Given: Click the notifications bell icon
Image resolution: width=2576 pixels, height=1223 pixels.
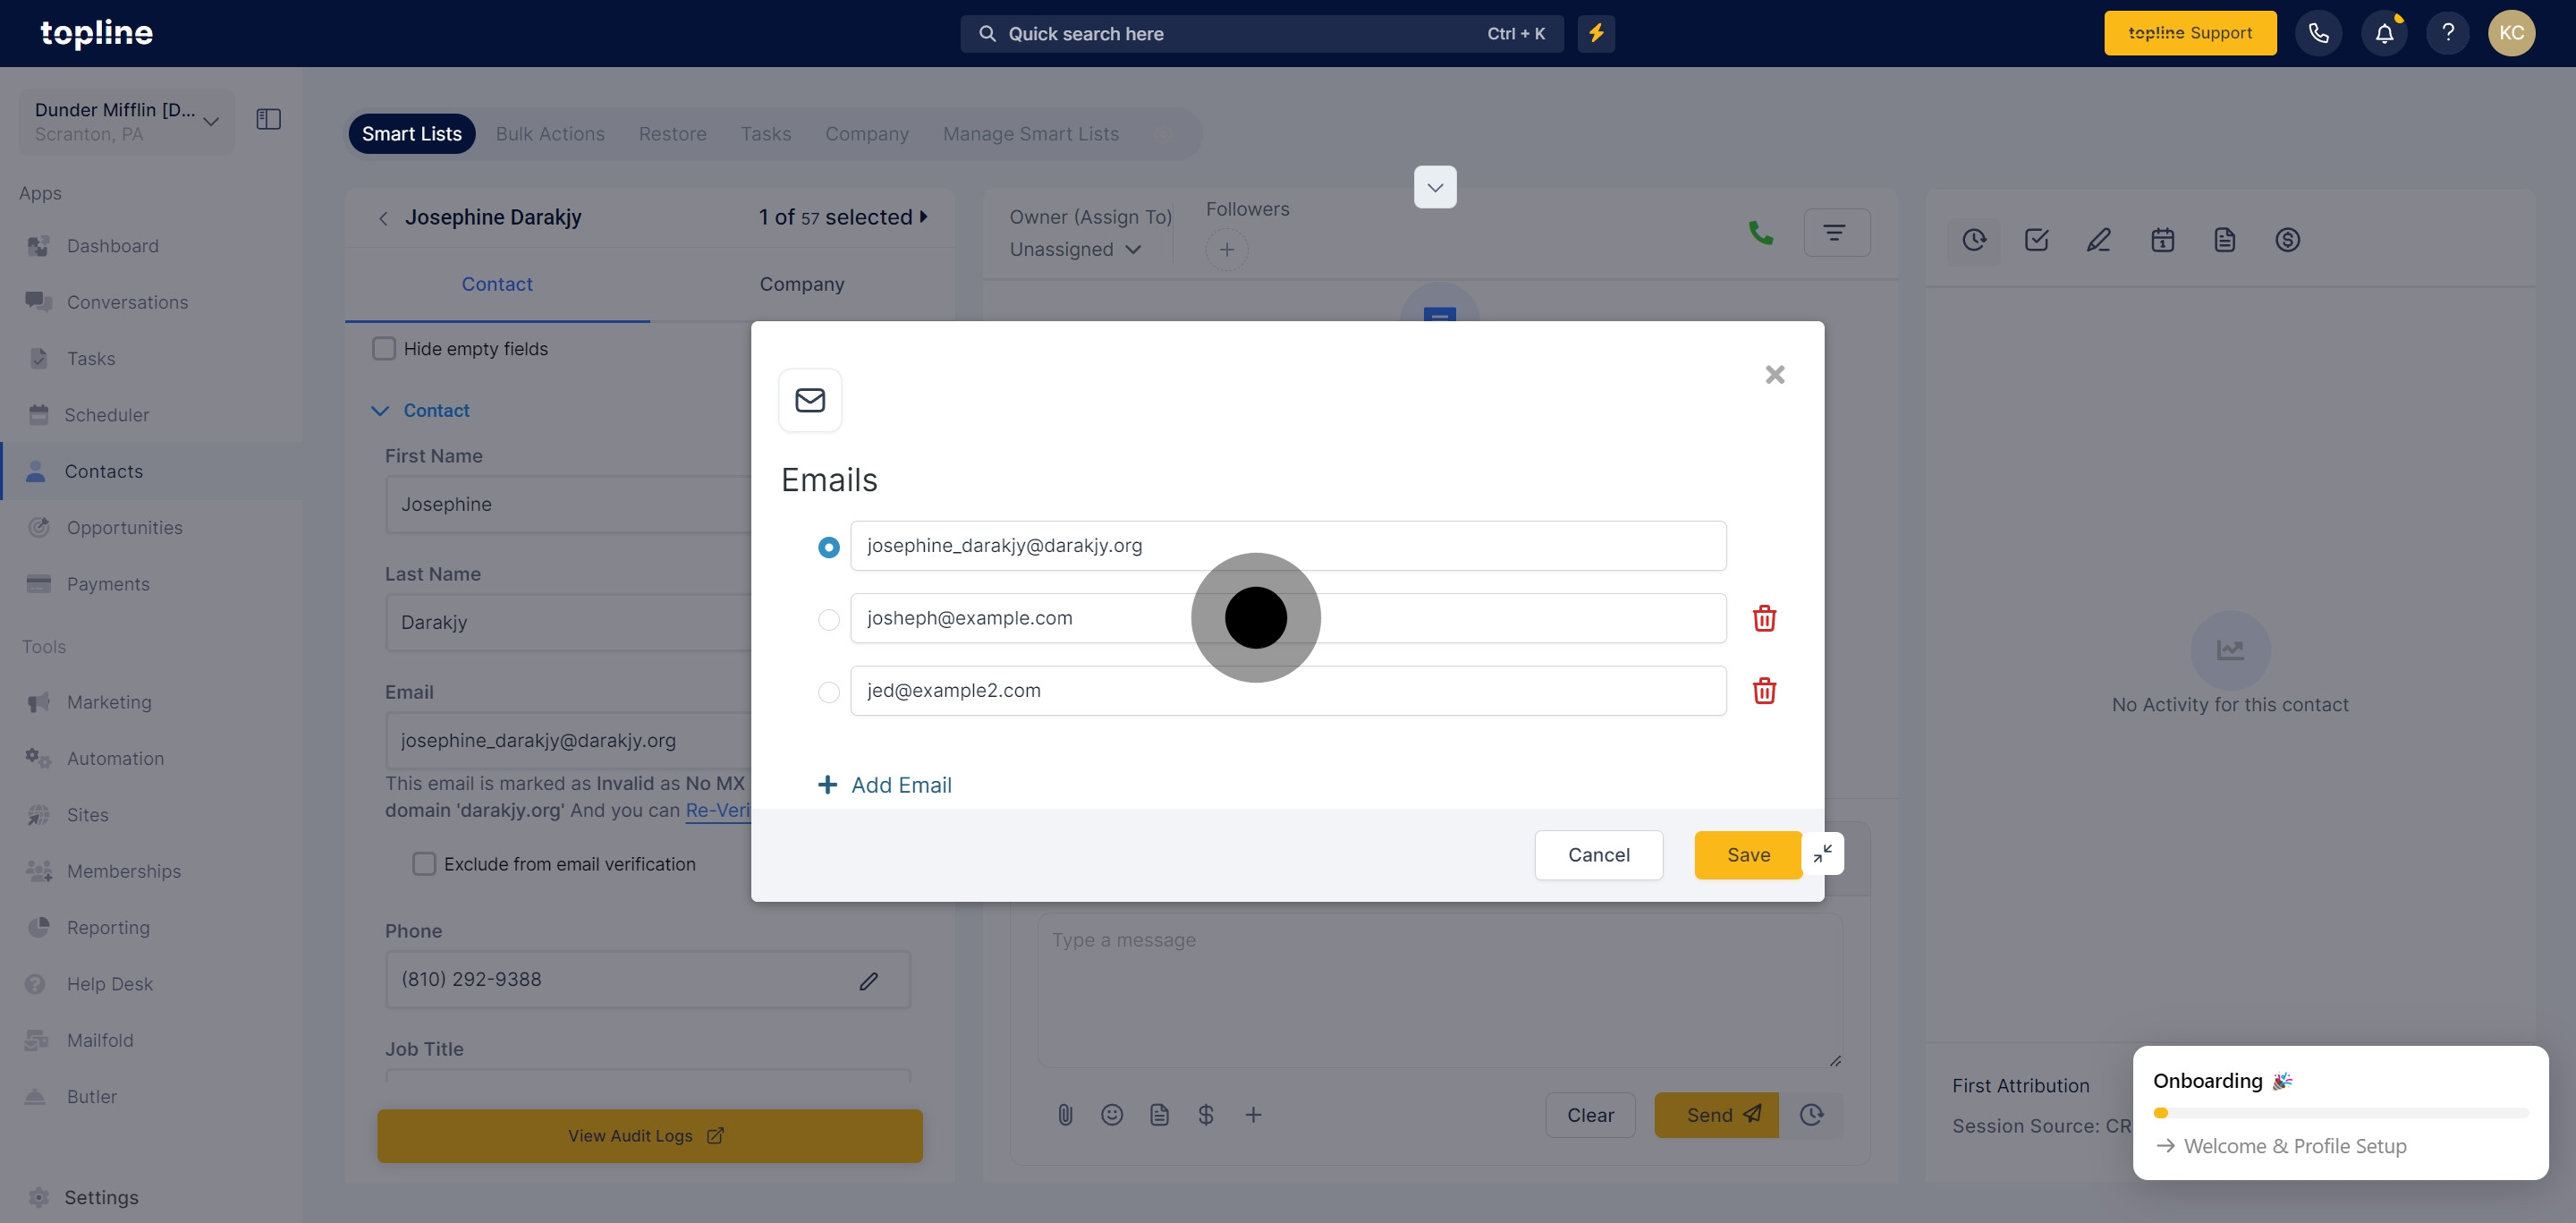Looking at the screenshot, I should coord(2384,33).
